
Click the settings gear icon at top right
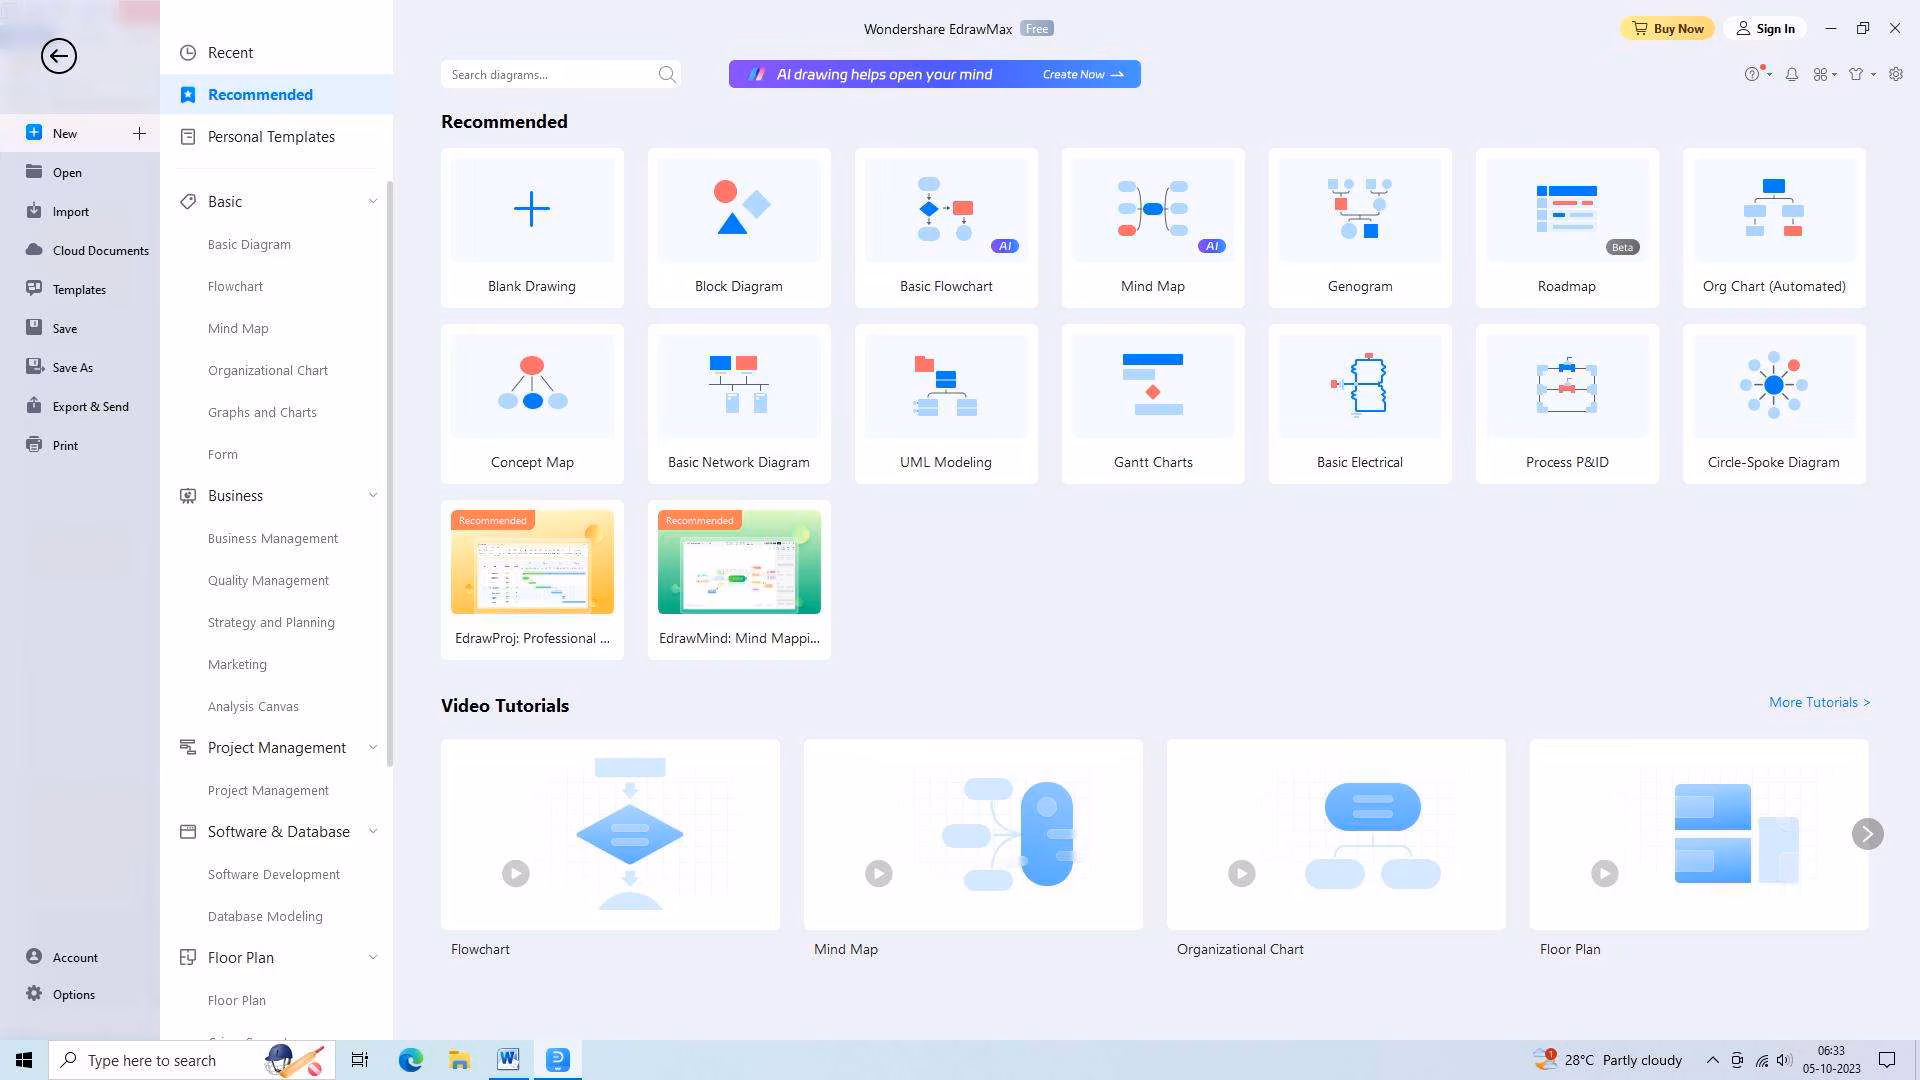tap(1895, 74)
